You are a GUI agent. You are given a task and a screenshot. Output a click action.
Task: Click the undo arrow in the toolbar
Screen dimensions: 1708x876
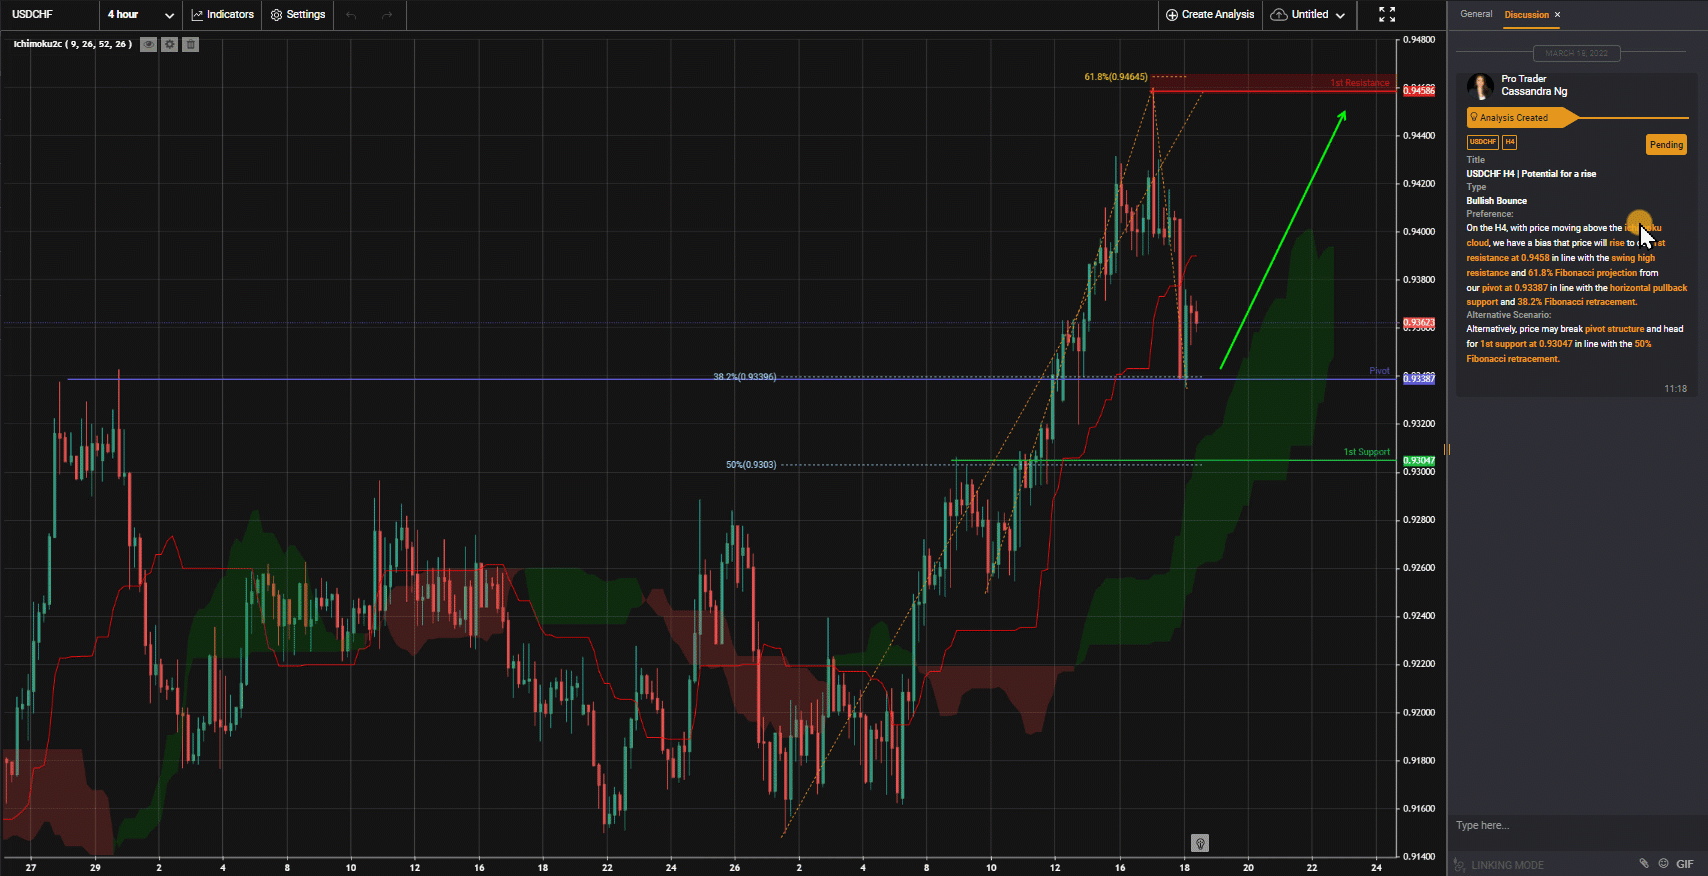[x=351, y=15]
